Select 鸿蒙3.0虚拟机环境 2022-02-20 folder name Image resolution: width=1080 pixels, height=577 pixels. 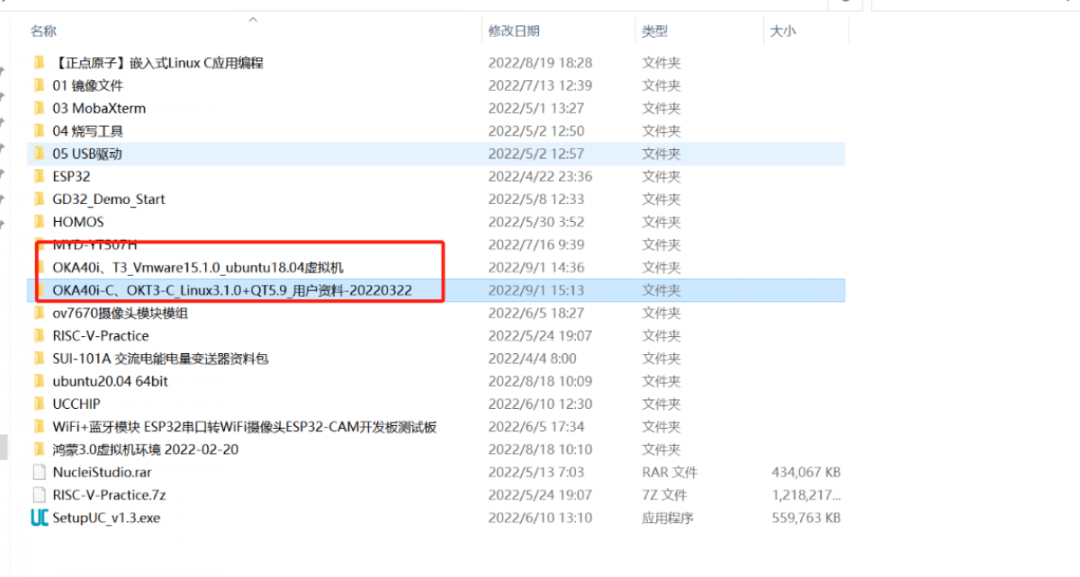[x=145, y=449]
